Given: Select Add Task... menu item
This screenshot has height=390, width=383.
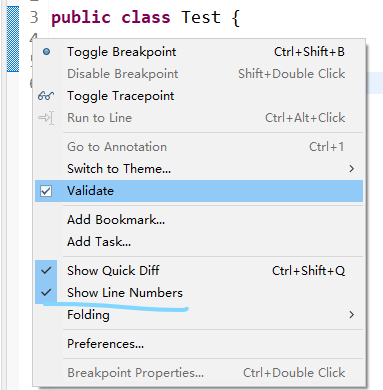Looking at the screenshot, I should 199,242.
